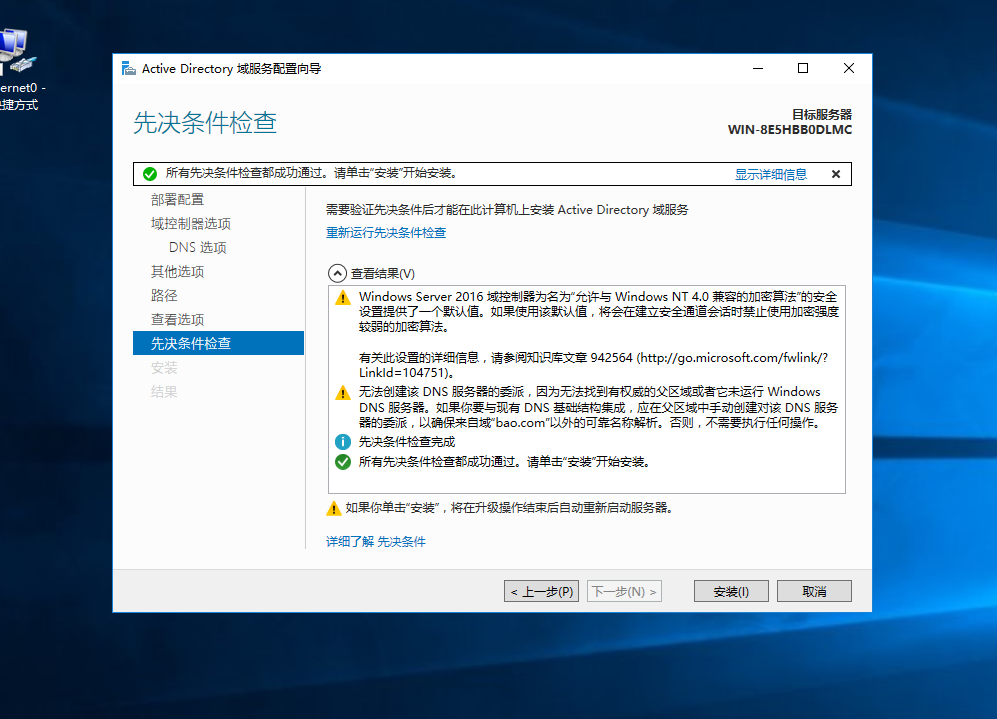Click the warning icon beside the auto-restart notice
Image resolution: width=997 pixels, height=719 pixels.
pyautogui.click(x=333, y=508)
